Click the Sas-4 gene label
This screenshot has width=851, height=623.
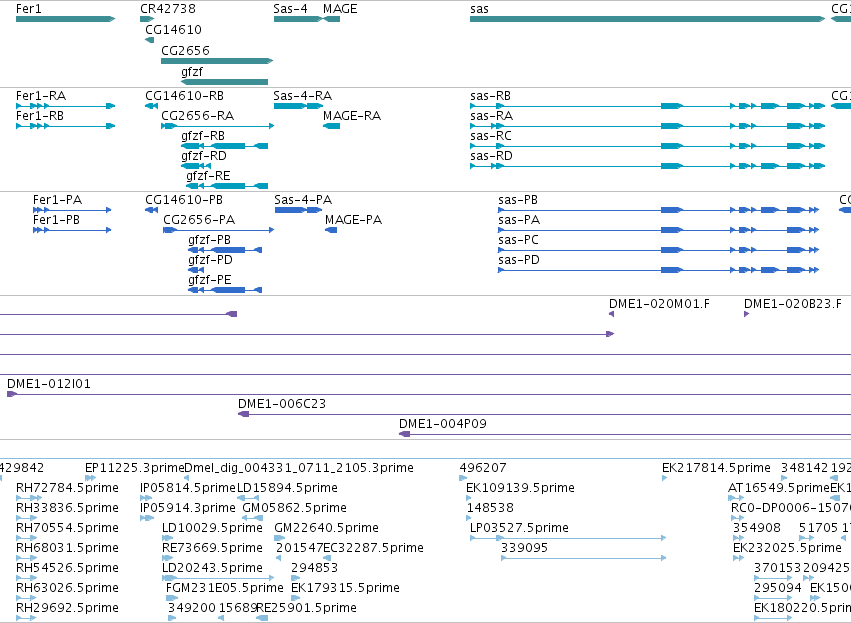290,9
